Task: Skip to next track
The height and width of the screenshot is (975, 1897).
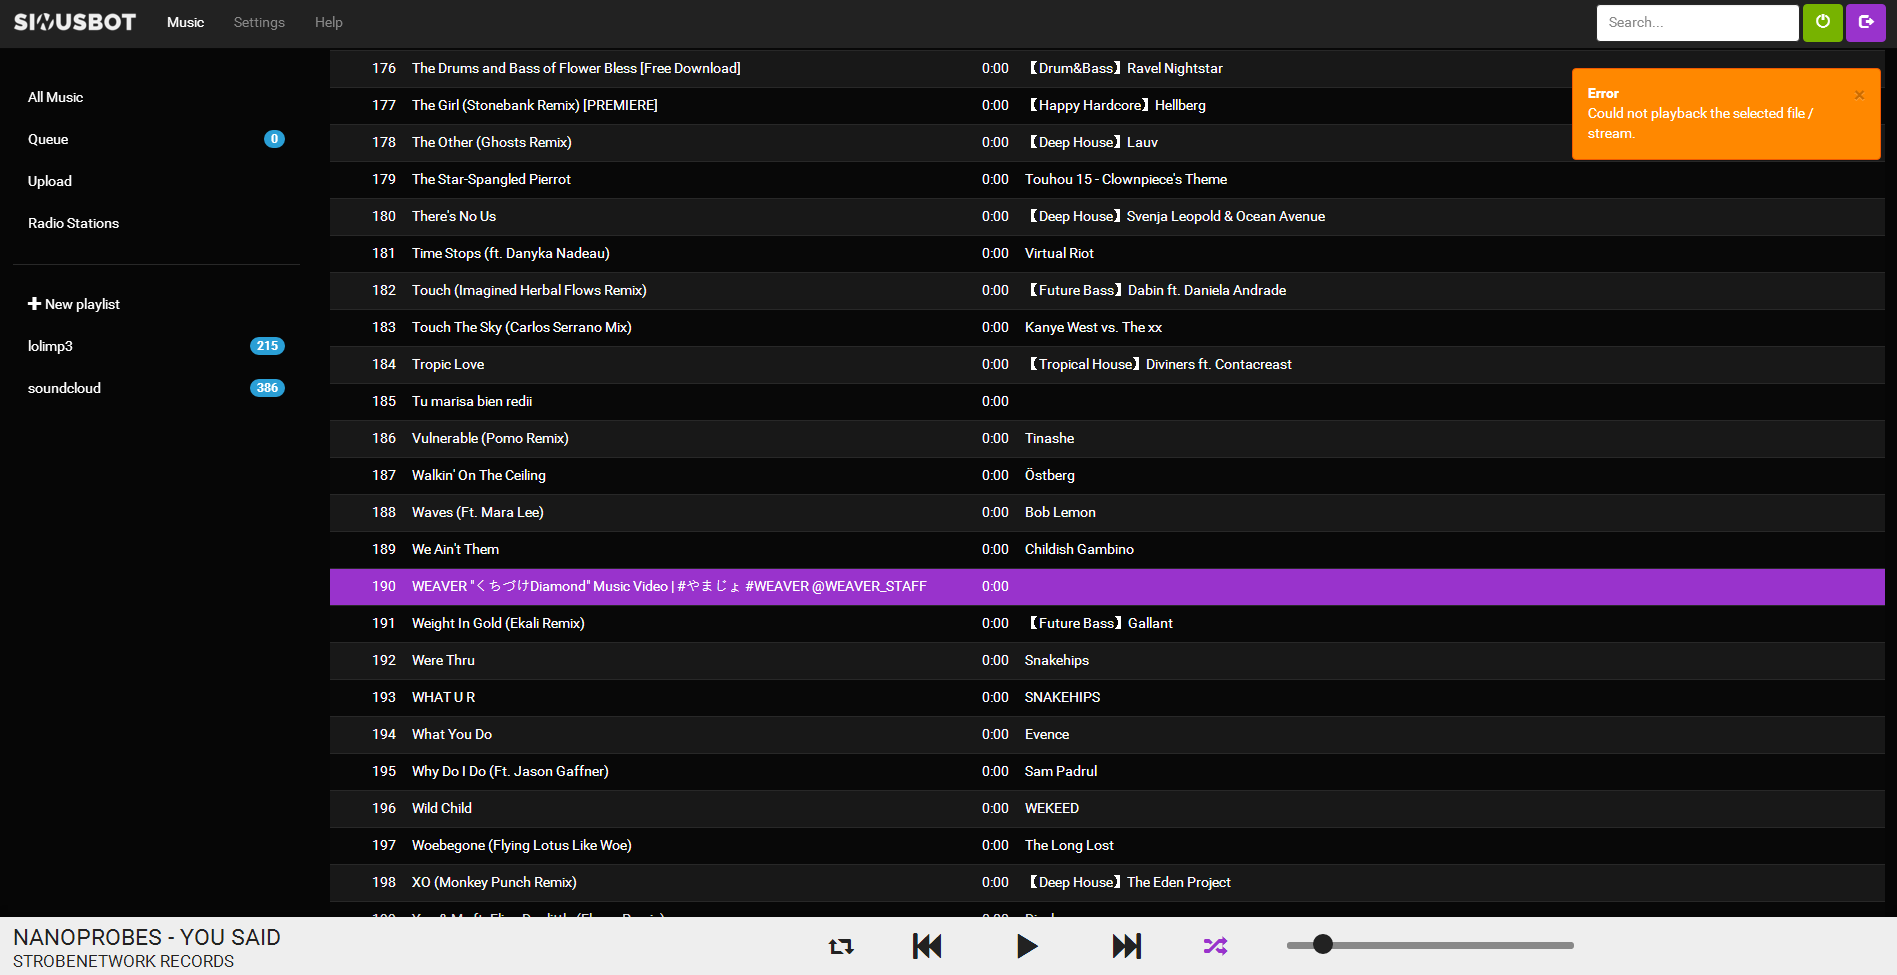Action: click(x=1127, y=946)
